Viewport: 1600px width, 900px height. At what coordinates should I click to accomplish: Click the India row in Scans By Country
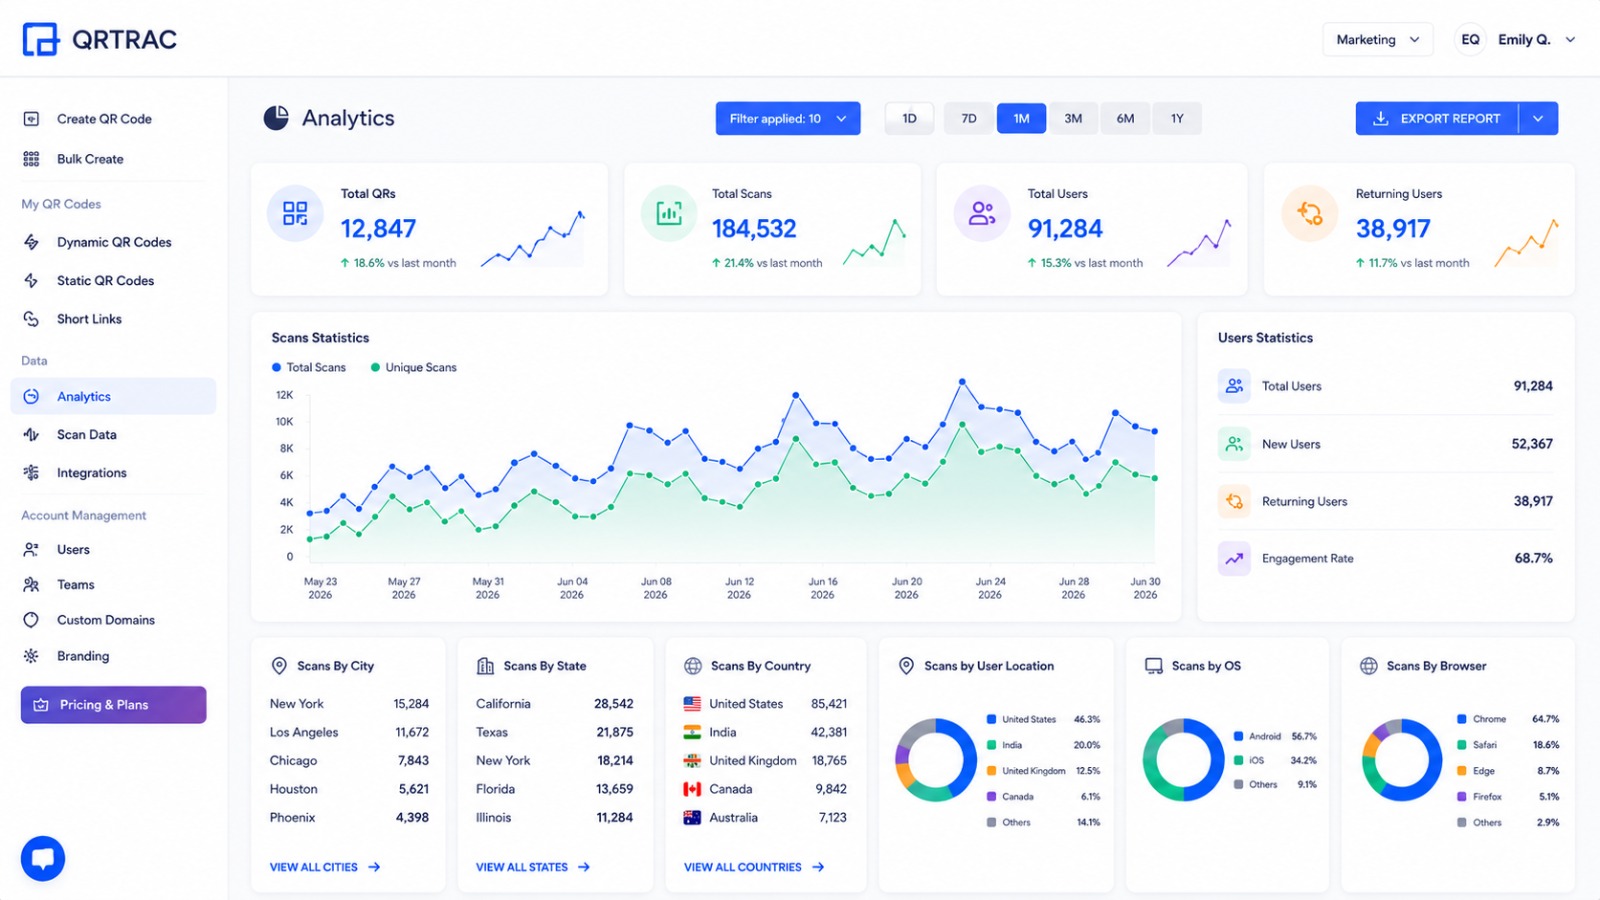click(x=765, y=732)
